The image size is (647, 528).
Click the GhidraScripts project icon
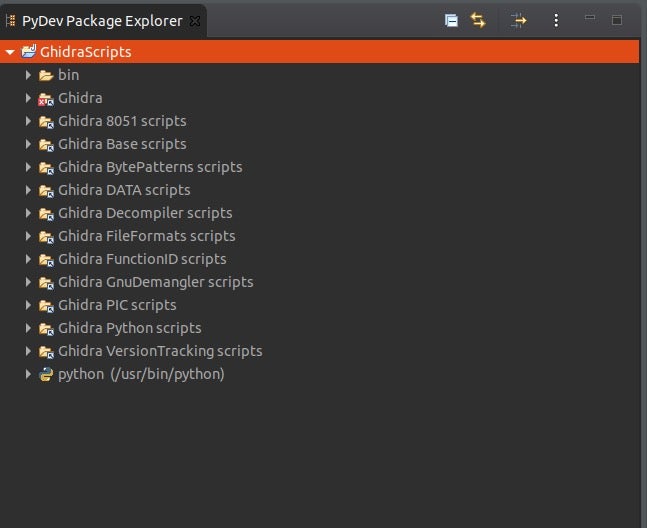point(28,52)
